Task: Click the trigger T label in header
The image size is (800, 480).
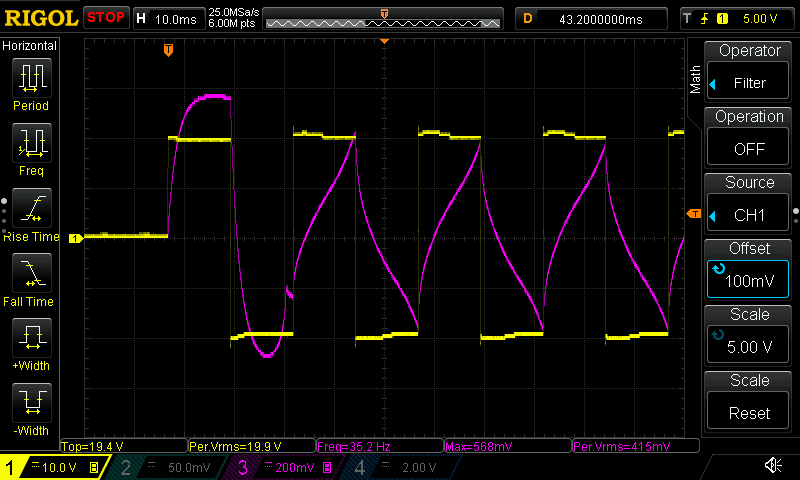Action: (687, 19)
